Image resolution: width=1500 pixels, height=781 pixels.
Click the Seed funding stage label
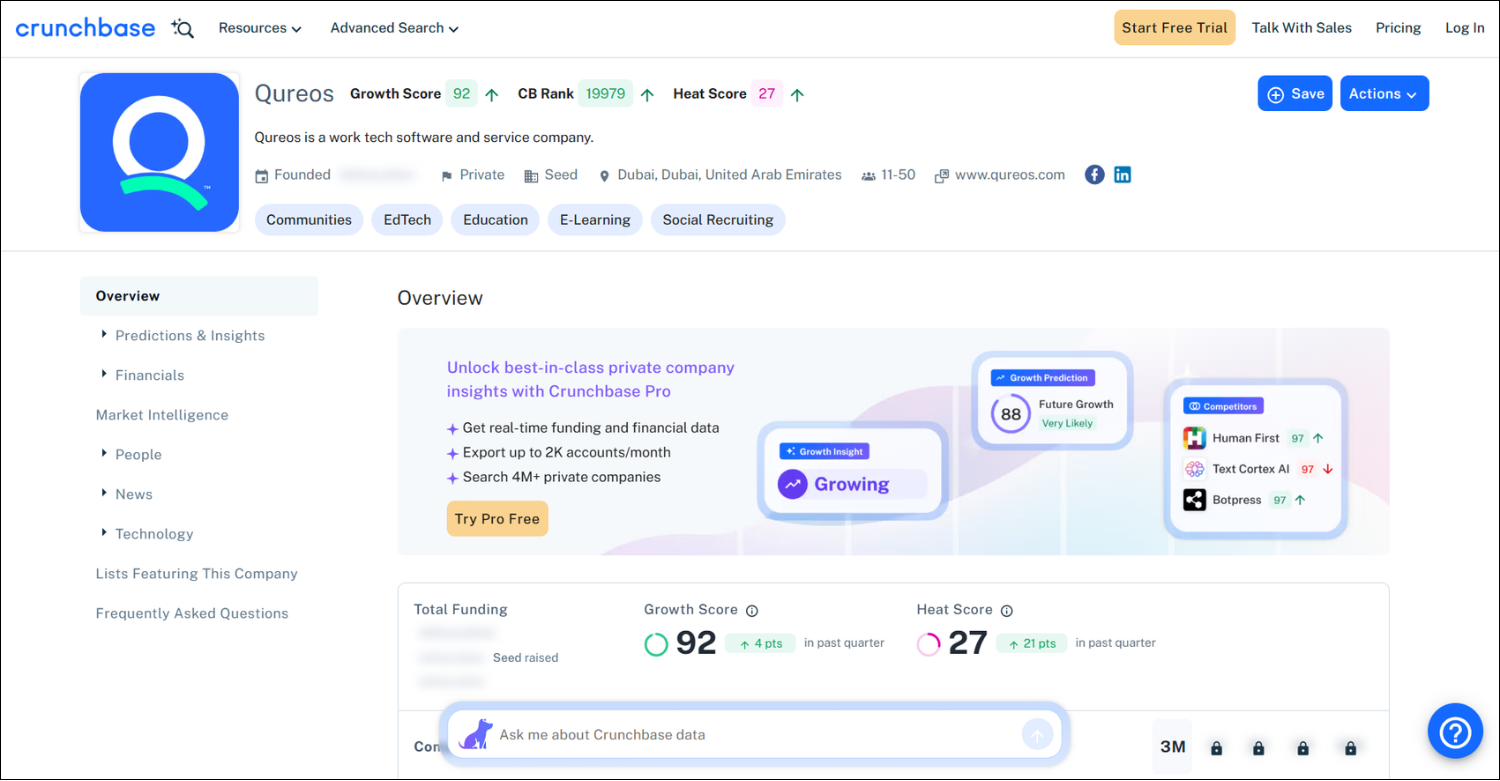coord(561,175)
